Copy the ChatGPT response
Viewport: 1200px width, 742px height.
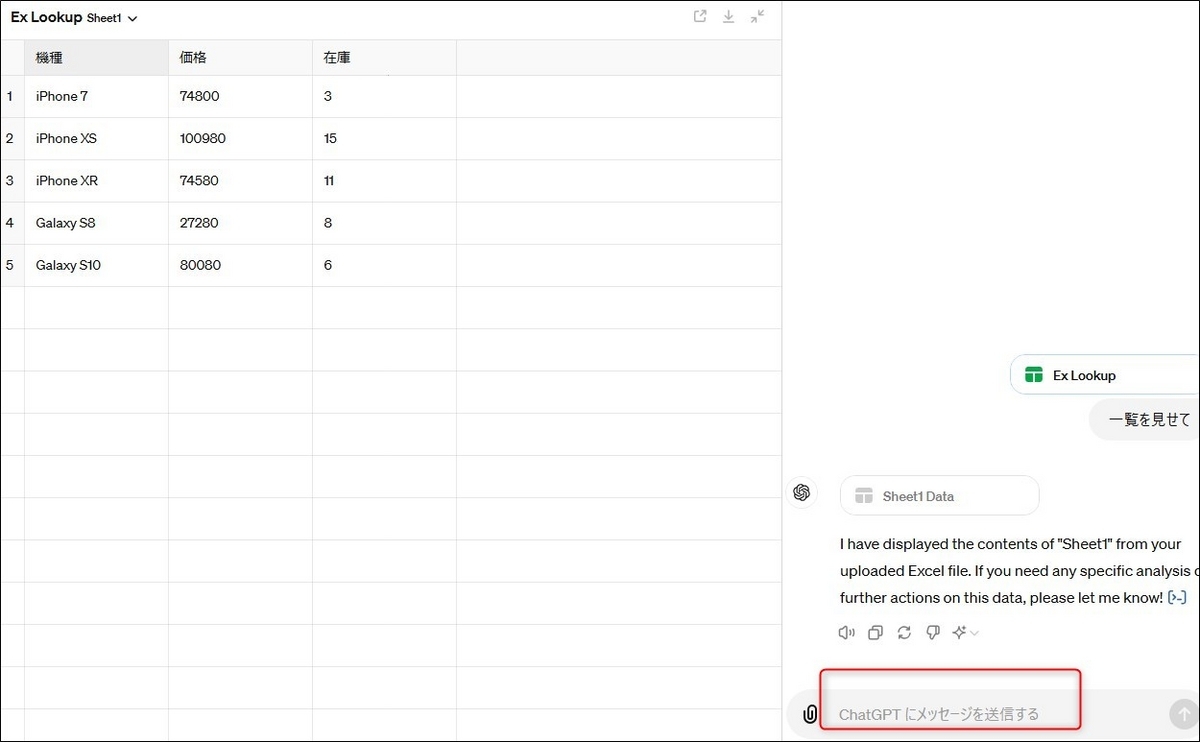[875, 632]
